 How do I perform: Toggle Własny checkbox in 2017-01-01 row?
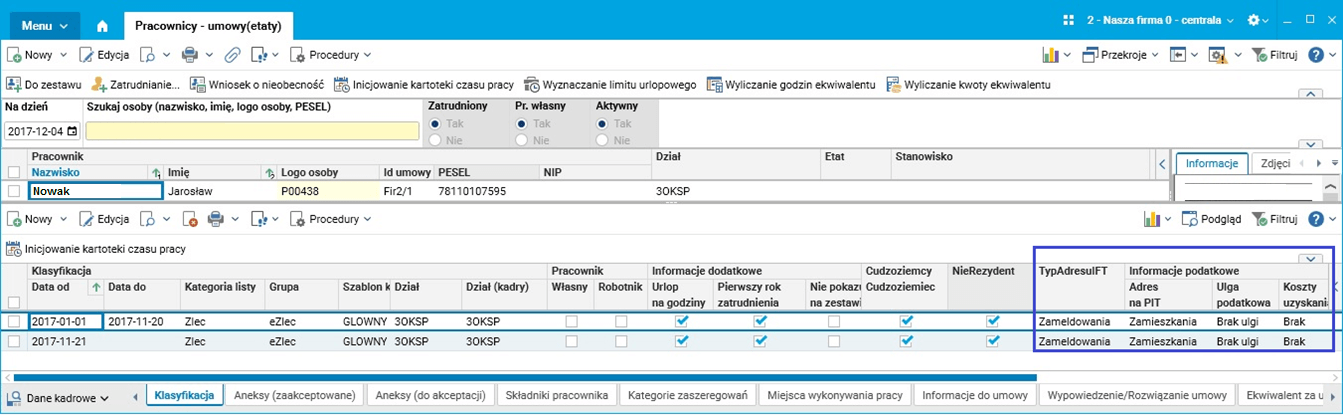(x=571, y=322)
